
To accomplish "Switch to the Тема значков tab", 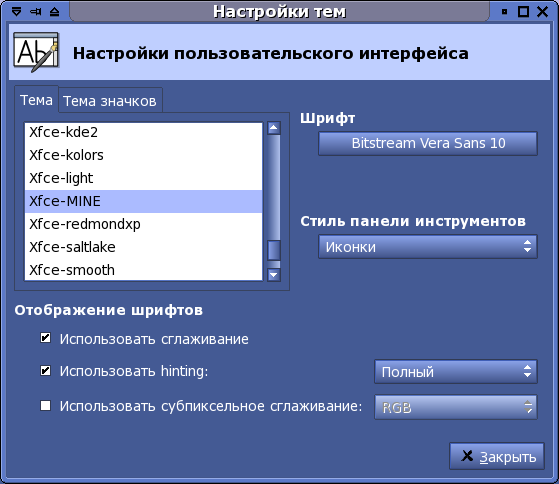I will tap(110, 101).
